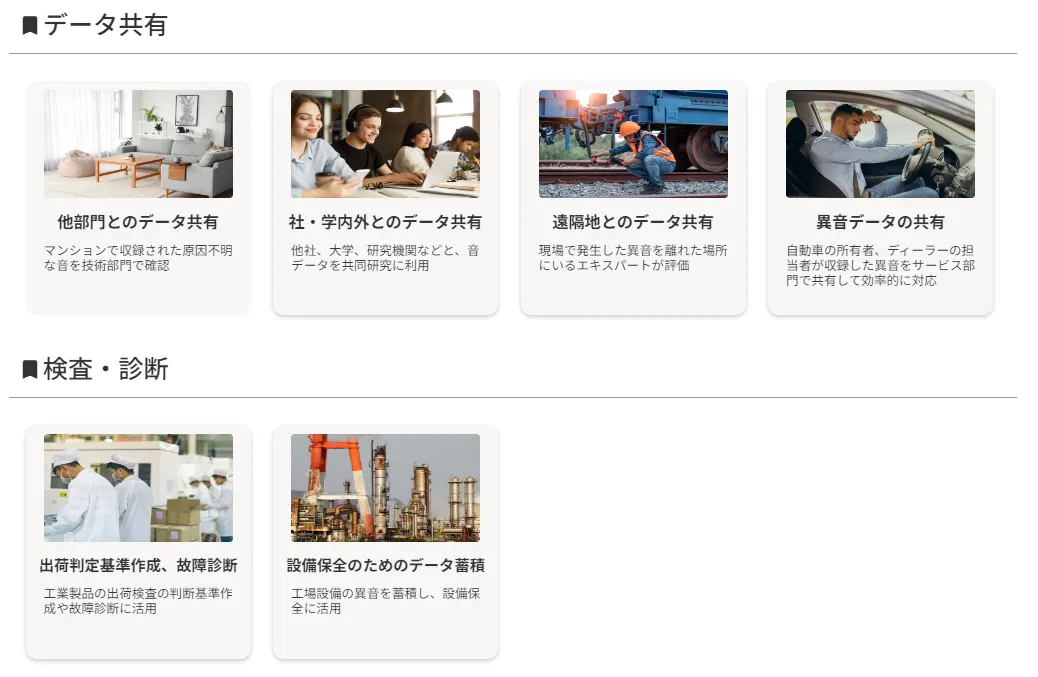
Task: Click the industrial plant towers image
Action: (x=385, y=488)
